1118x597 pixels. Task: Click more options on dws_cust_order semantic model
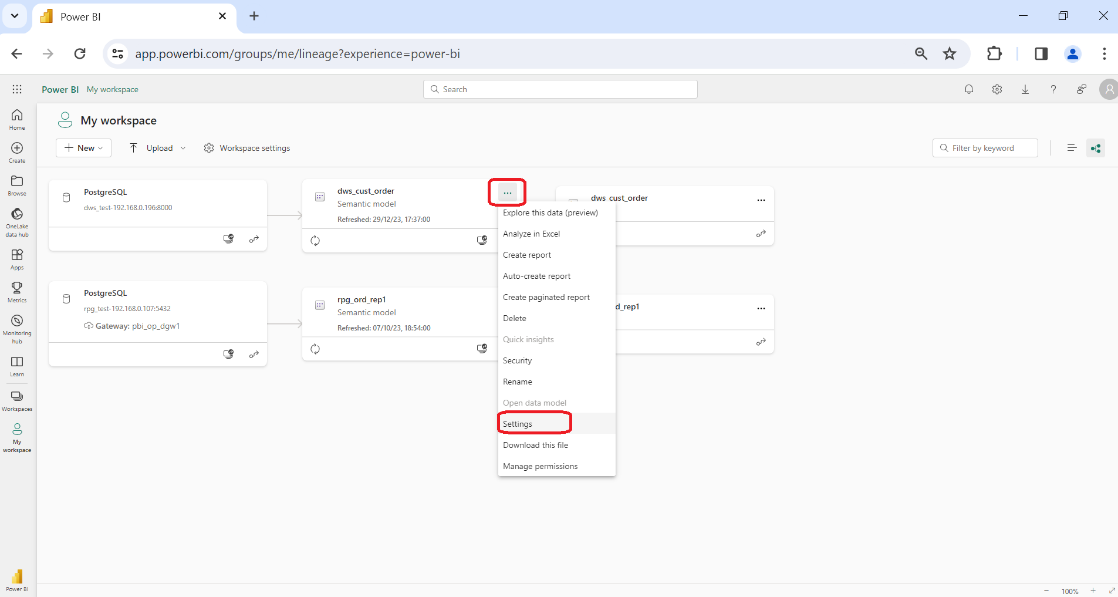click(507, 193)
